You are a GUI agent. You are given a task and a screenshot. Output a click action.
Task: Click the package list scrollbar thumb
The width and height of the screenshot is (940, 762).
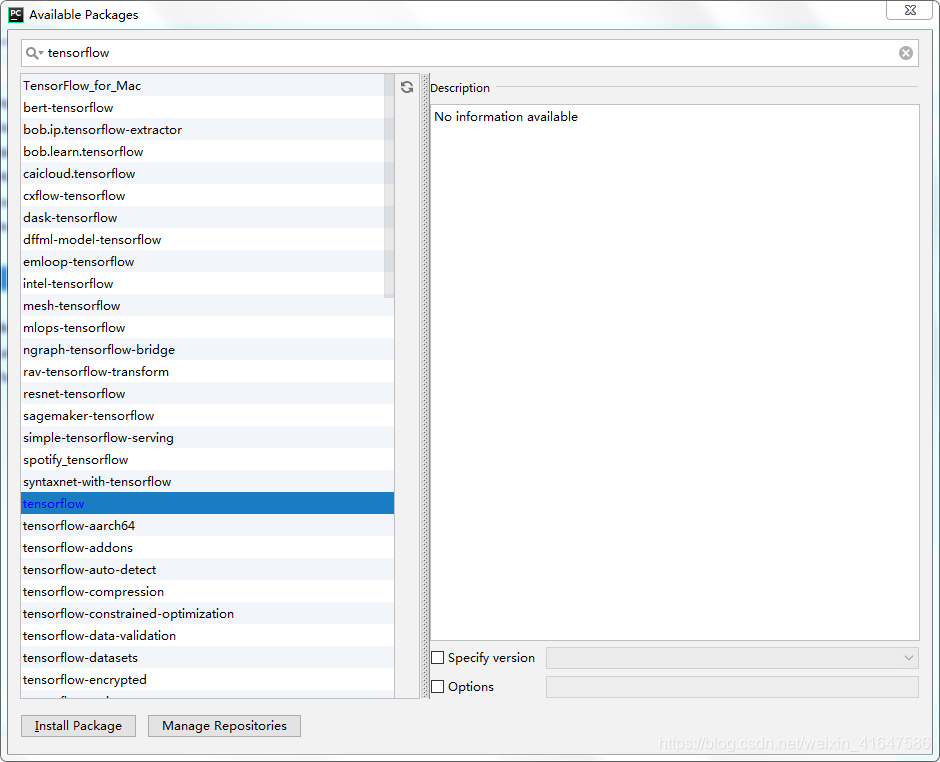click(389, 186)
